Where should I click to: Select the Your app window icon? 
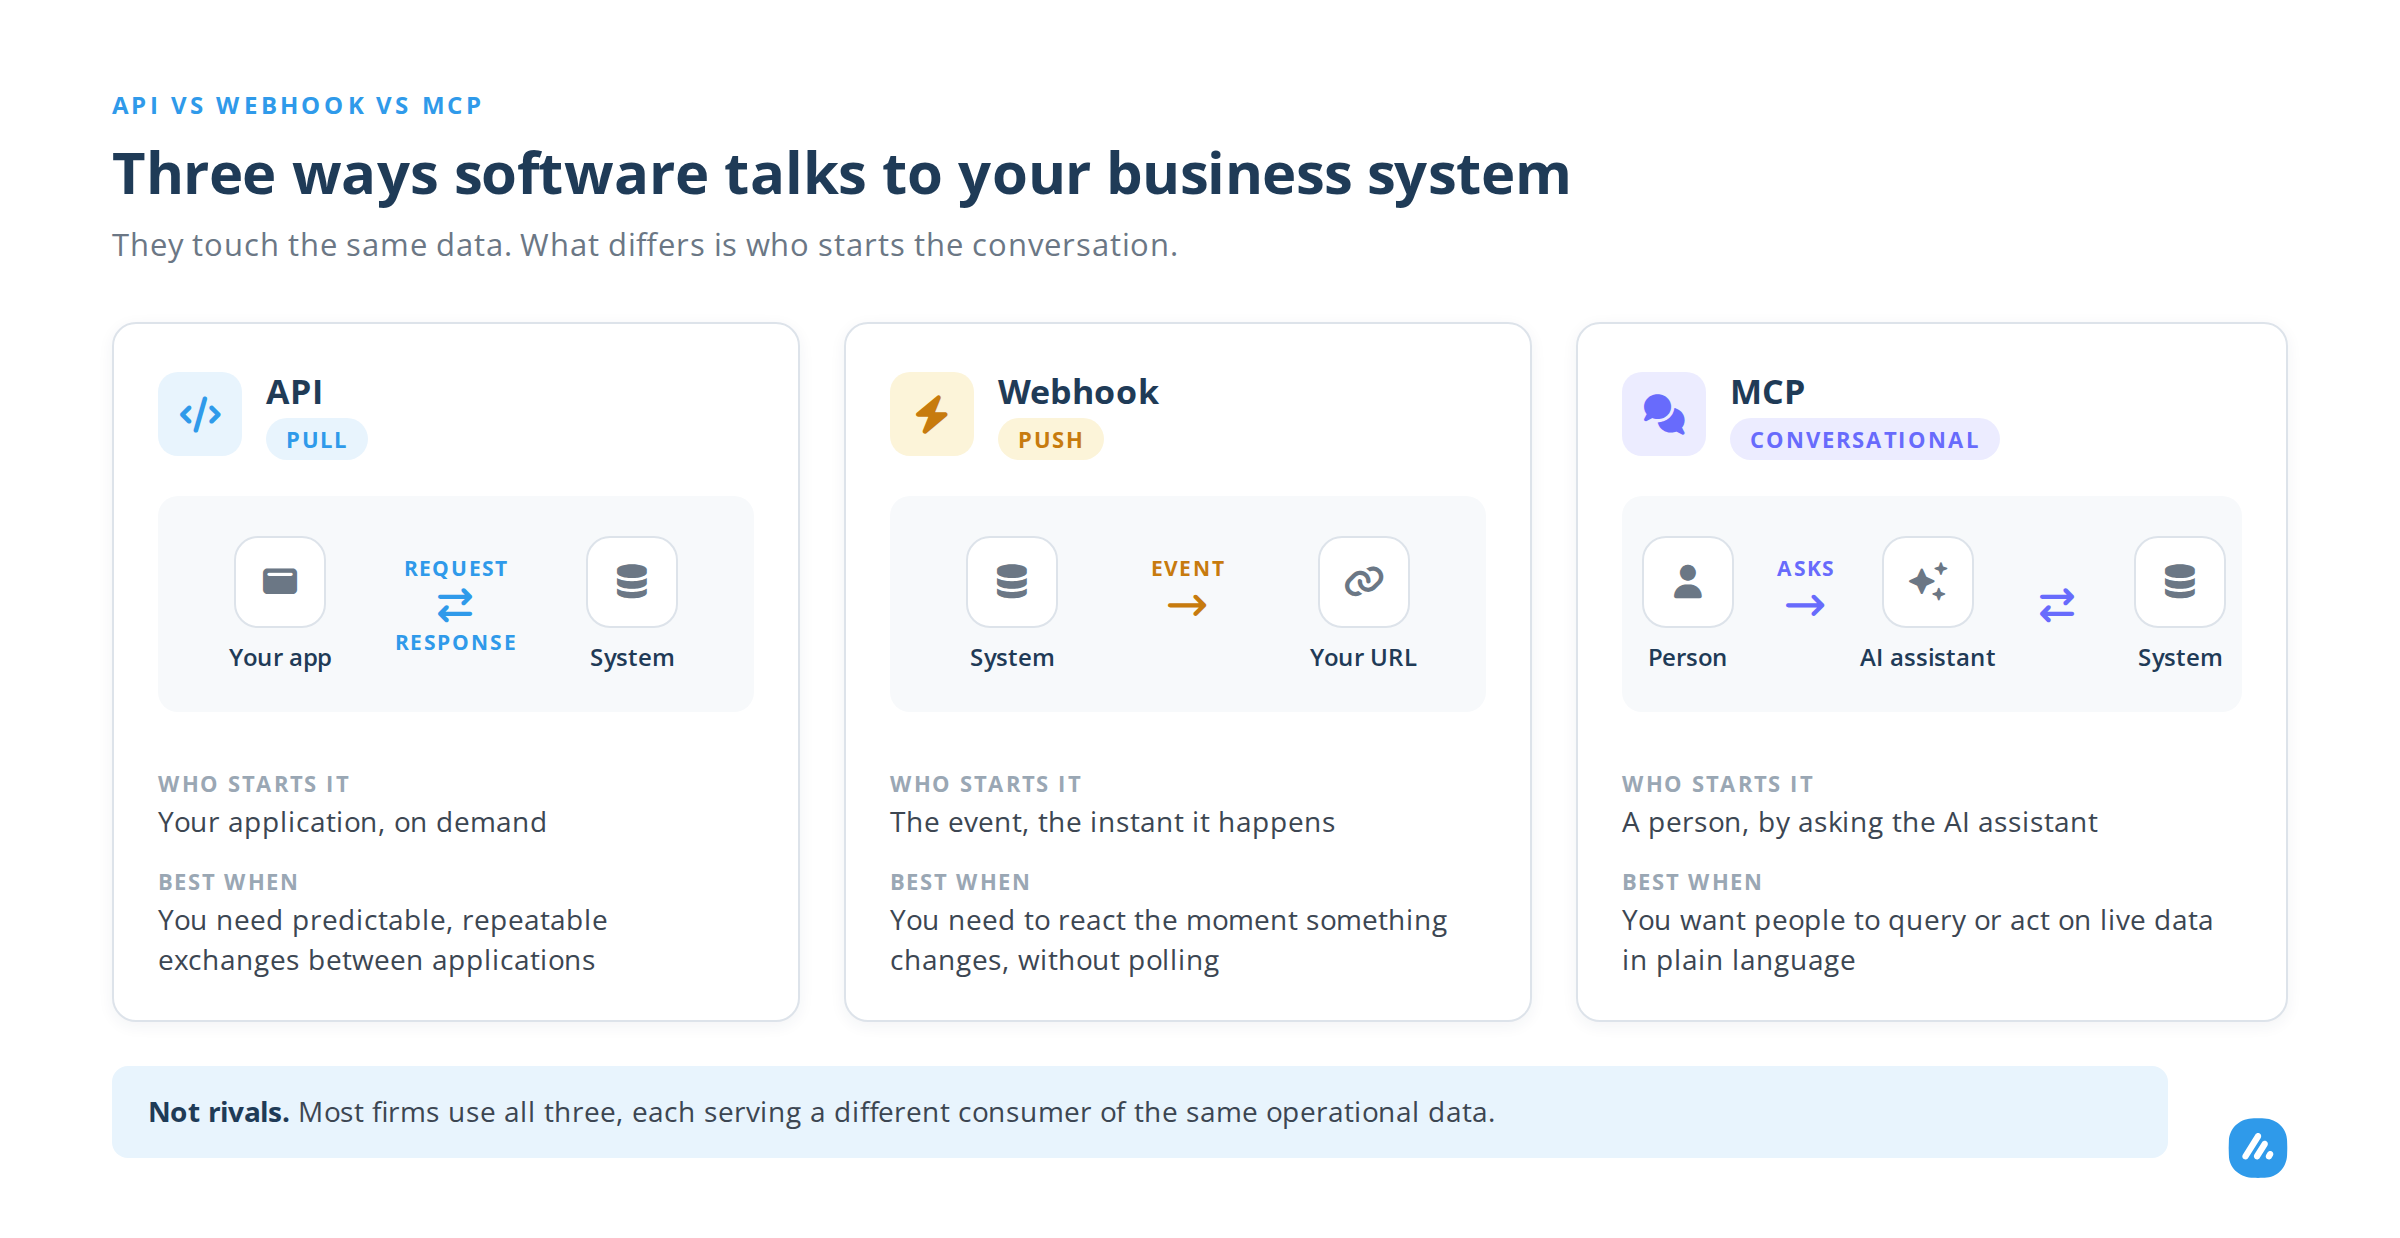point(280,582)
